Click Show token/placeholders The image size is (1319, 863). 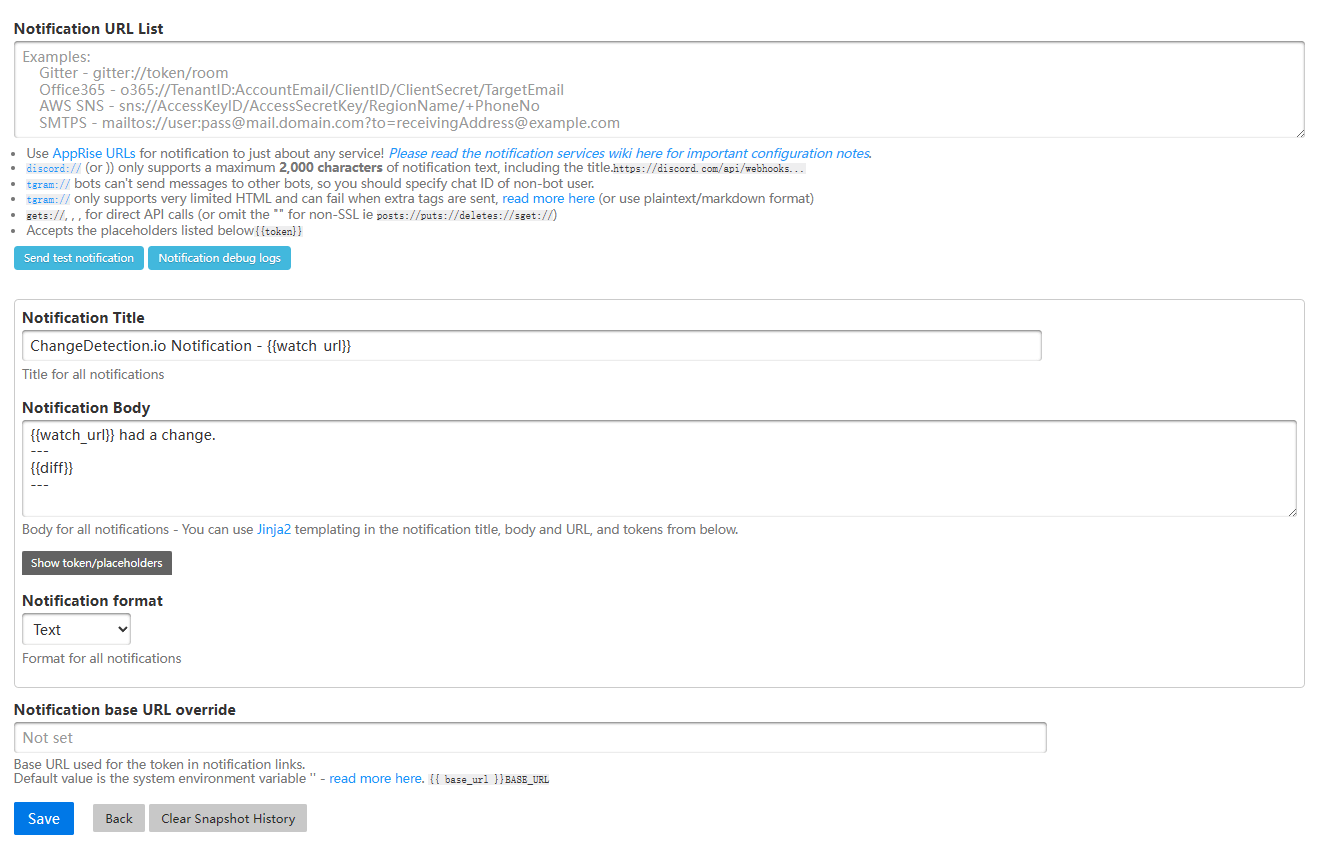pos(96,562)
